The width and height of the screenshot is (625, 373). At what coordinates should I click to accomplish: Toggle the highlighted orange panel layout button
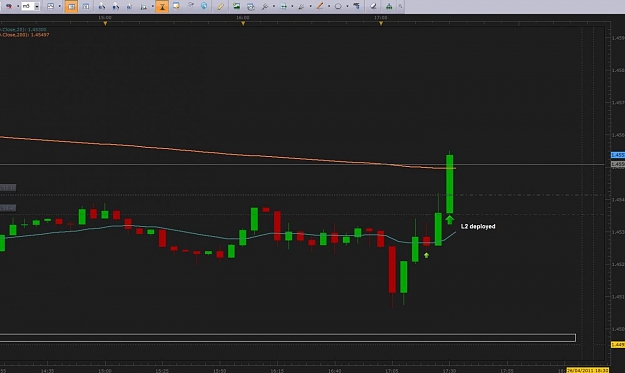[x=71, y=6]
